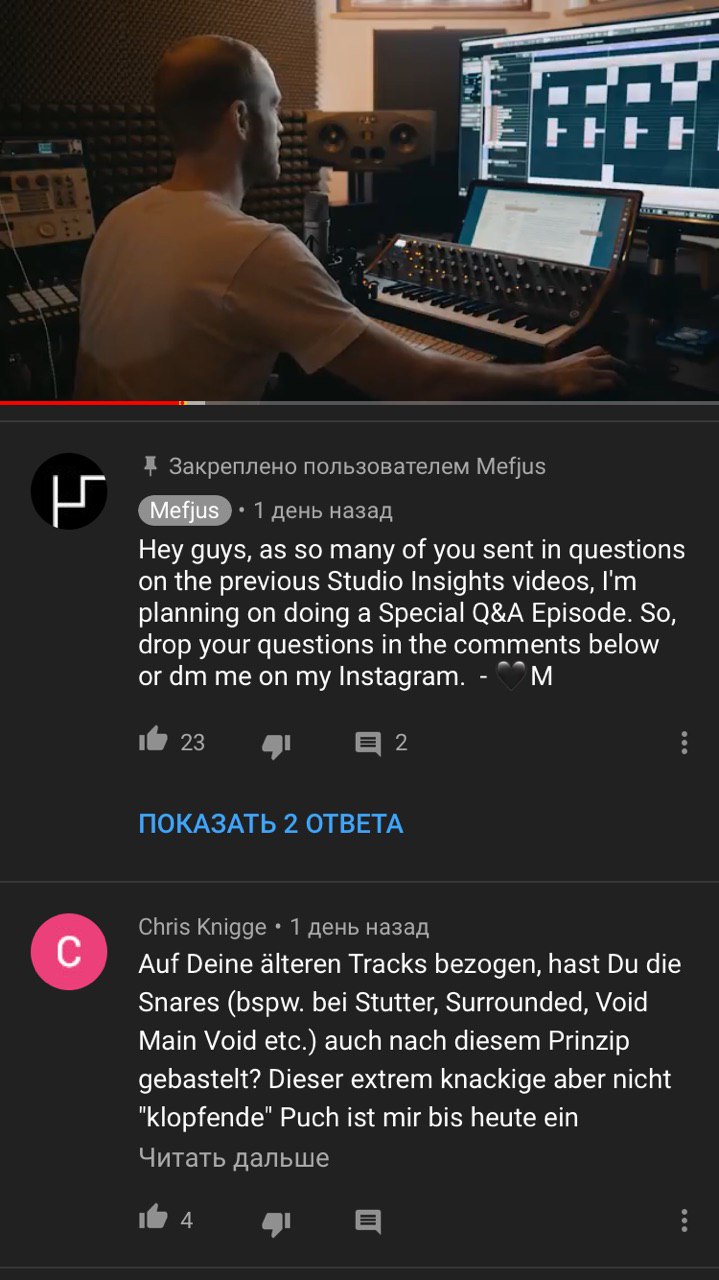
Task: Reply to Chris Knigge's comment
Action: click(x=368, y=1222)
